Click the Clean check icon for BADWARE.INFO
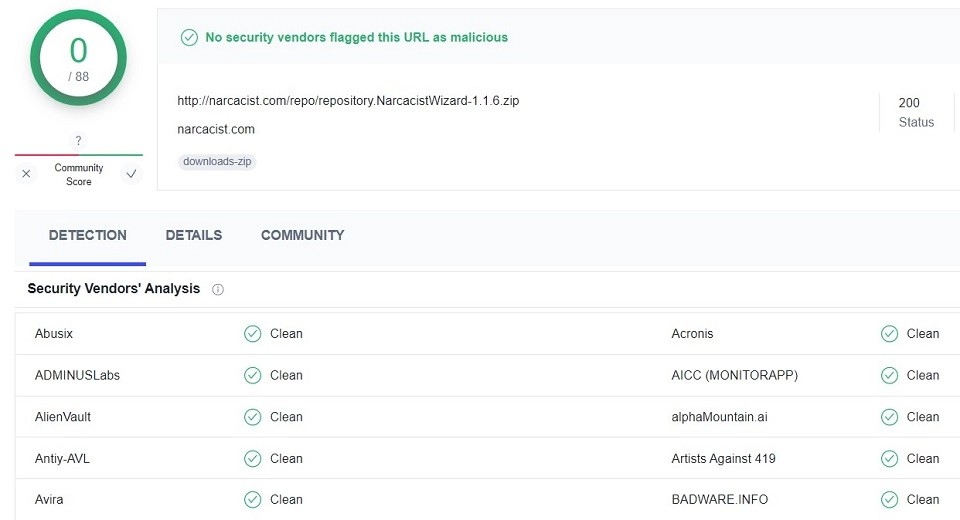 click(x=889, y=500)
